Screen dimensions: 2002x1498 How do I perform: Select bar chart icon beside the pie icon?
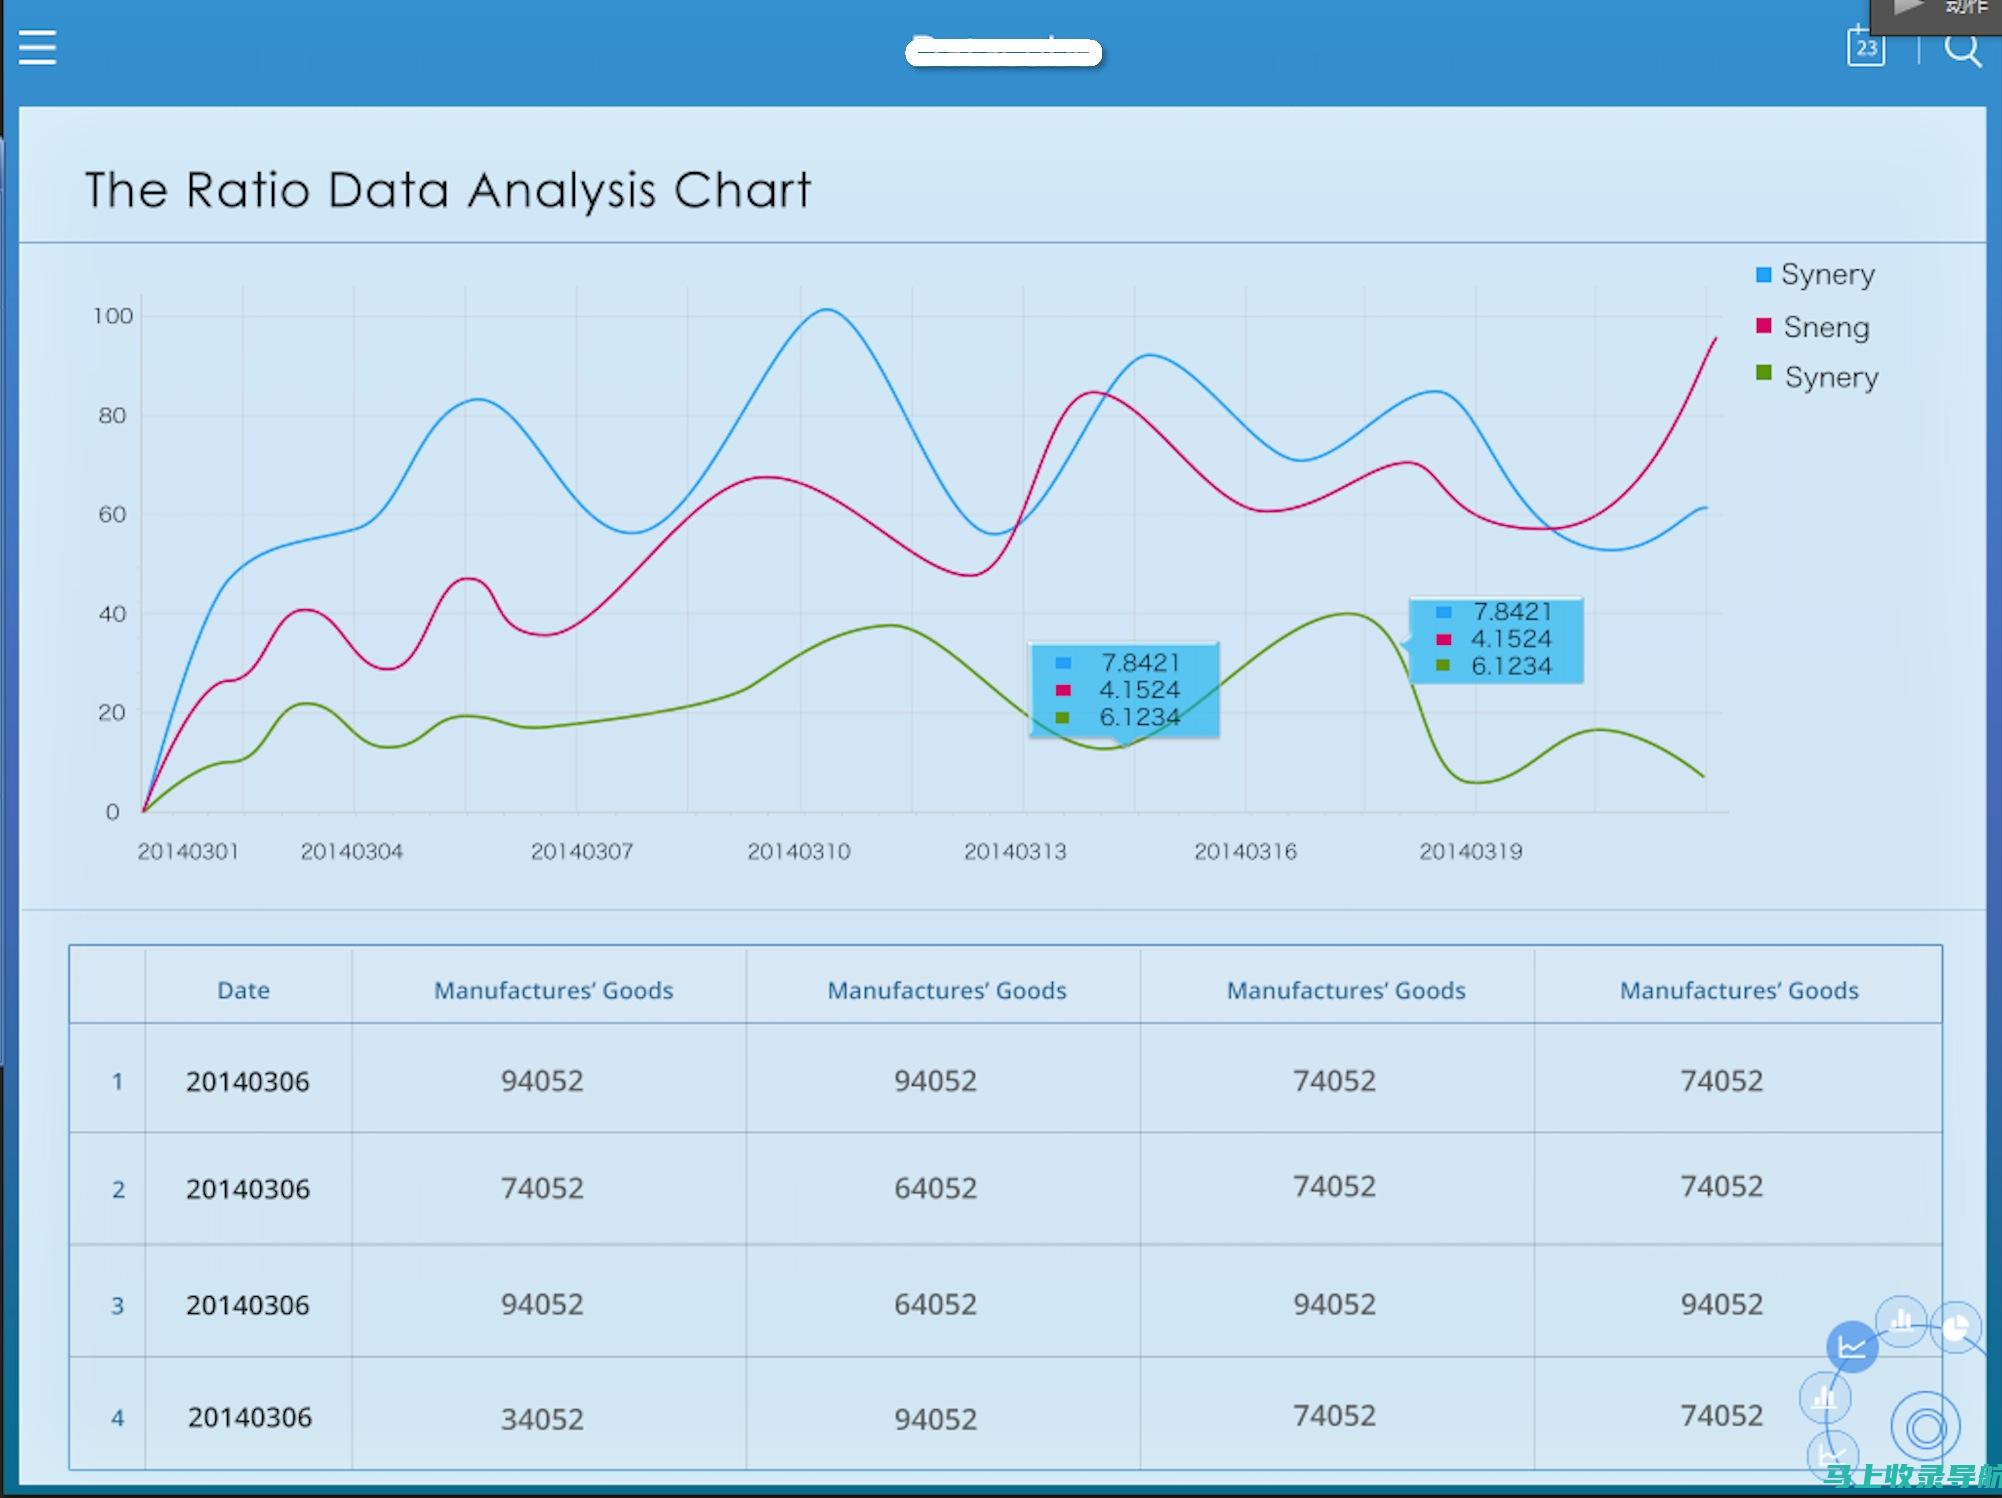pos(1901,1321)
